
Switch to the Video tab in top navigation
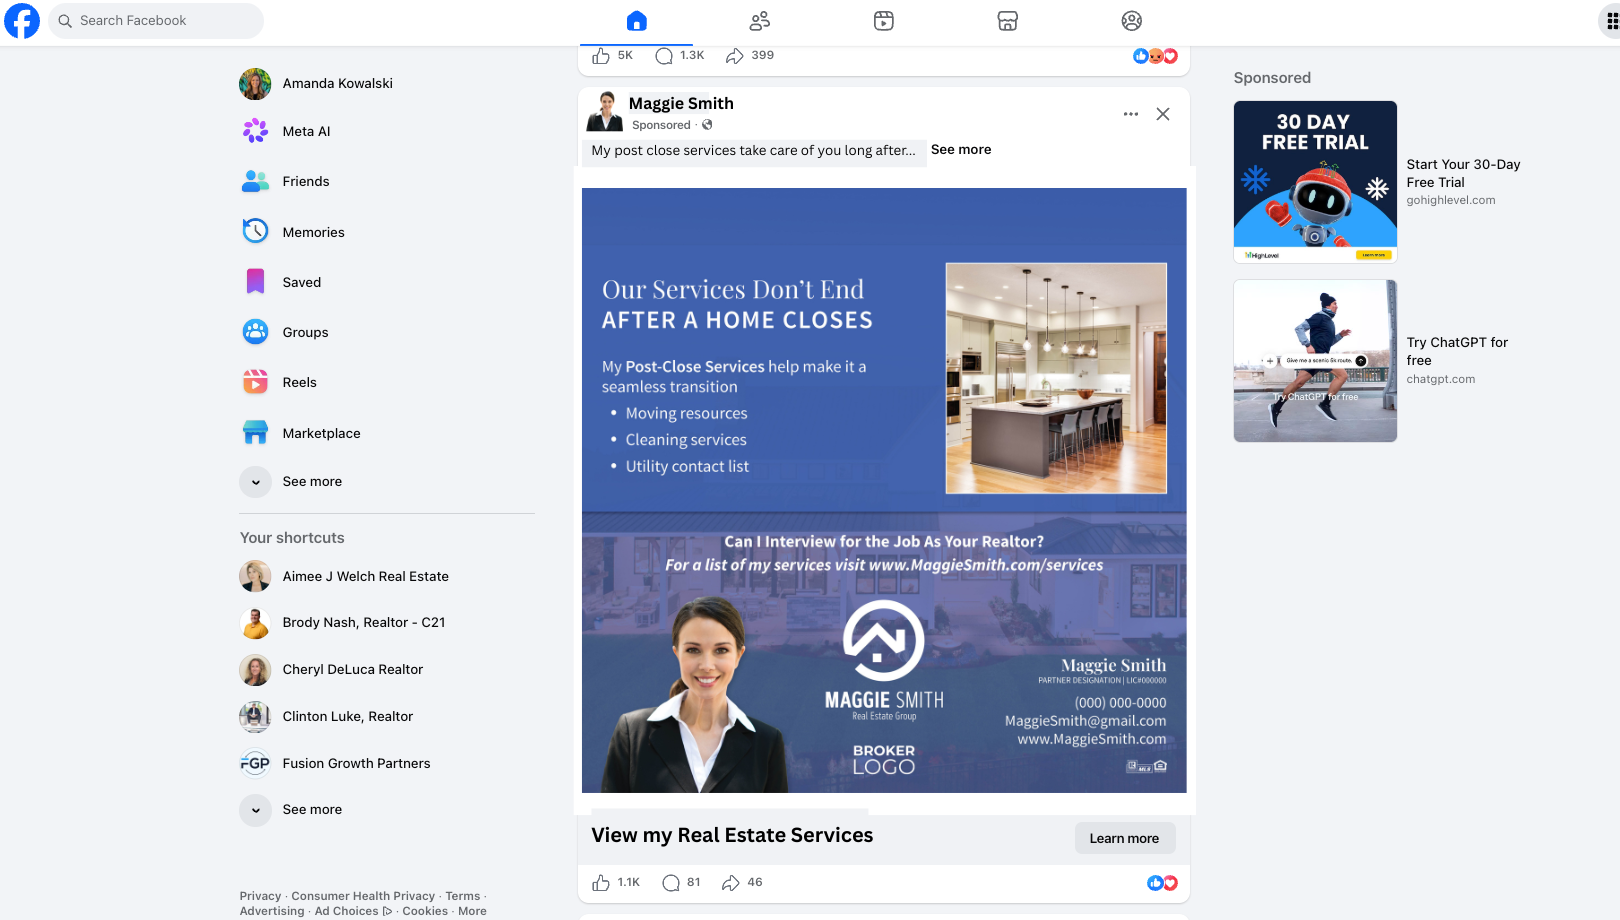tap(884, 21)
